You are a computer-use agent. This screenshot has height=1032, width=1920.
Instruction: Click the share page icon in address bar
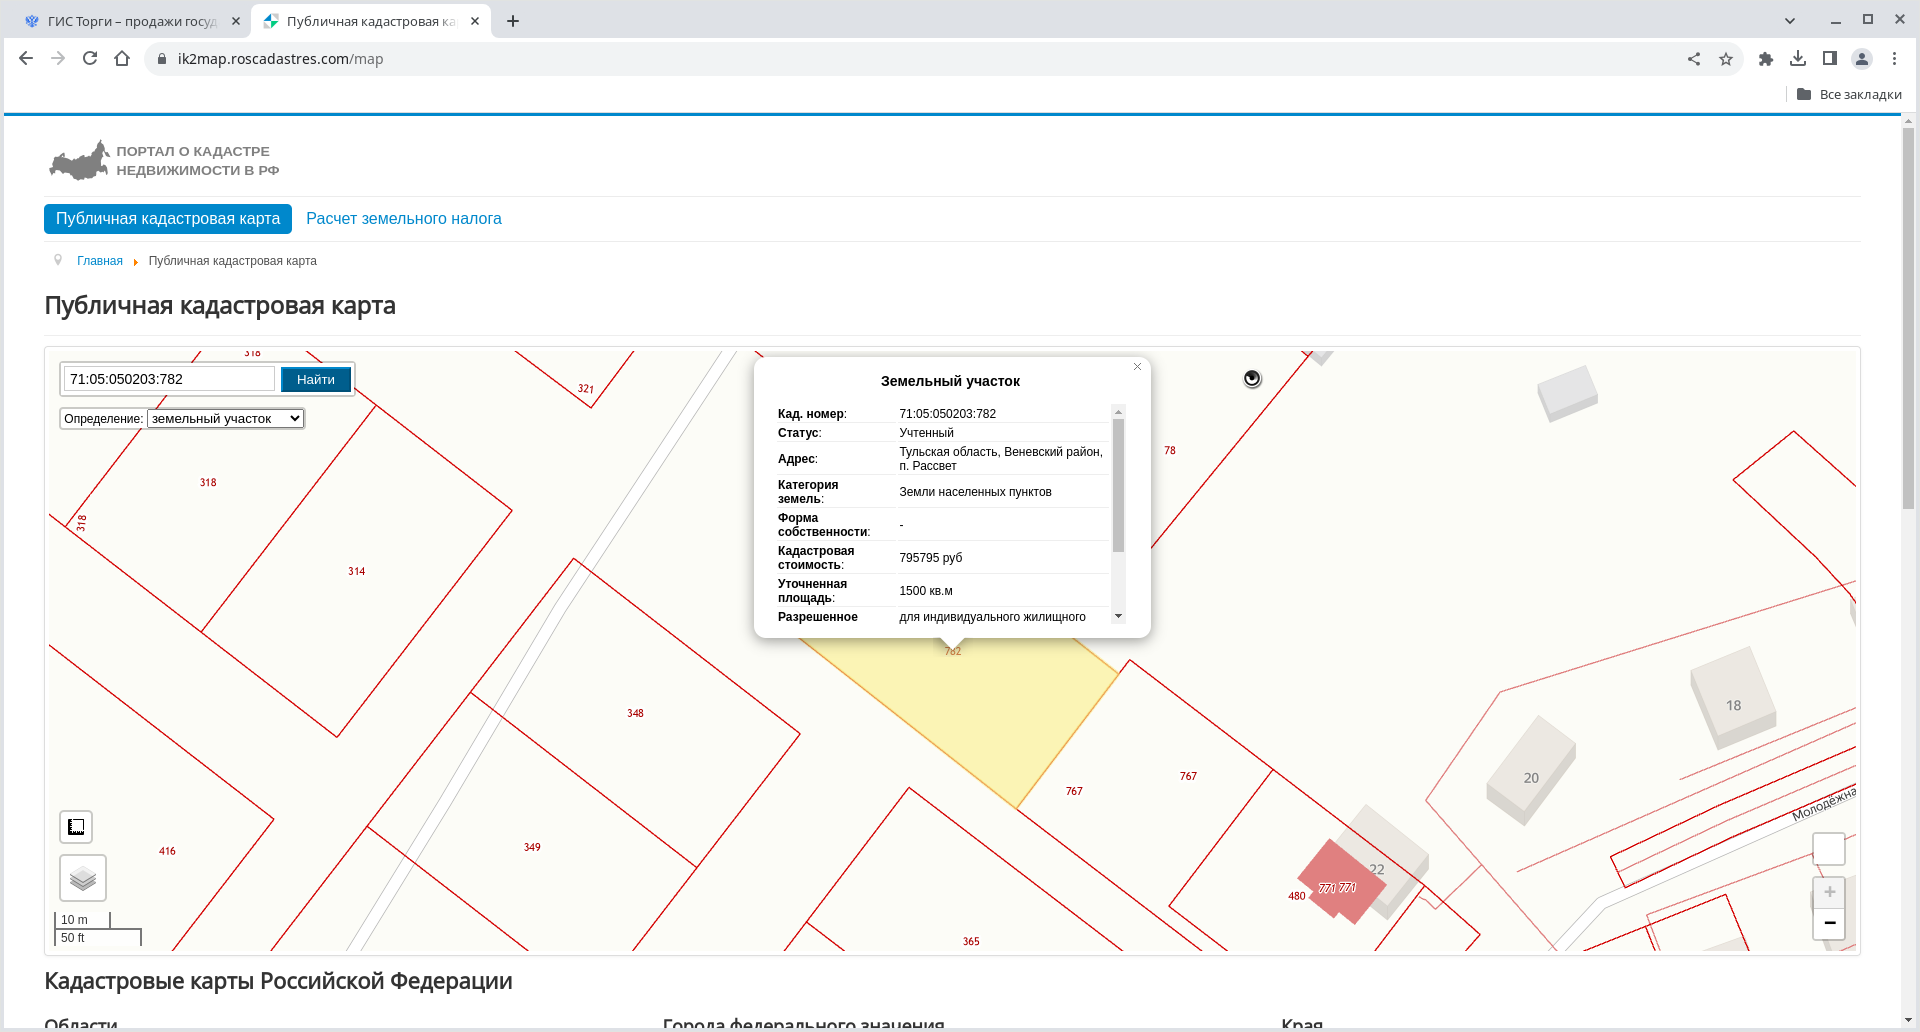pos(1694,59)
